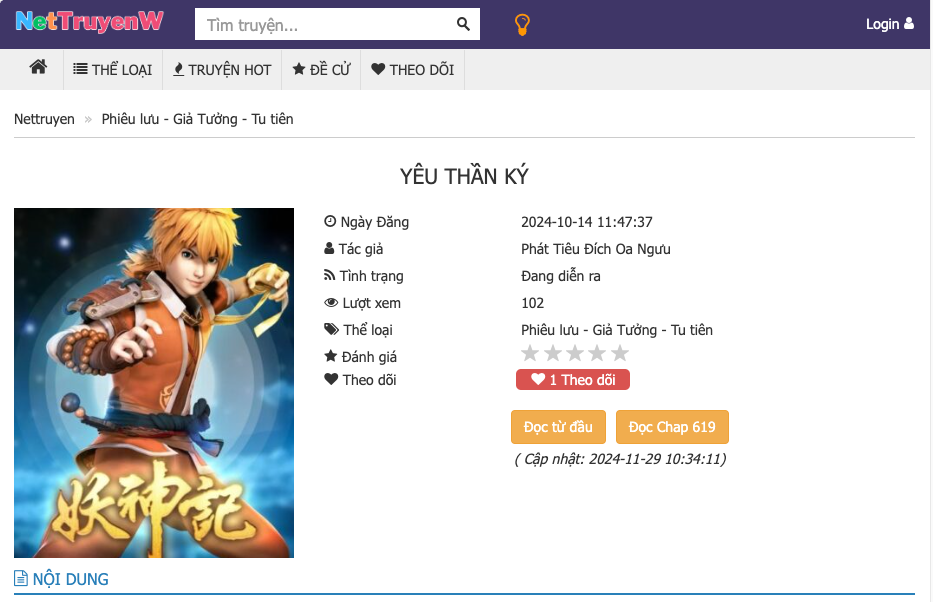Click the Nettruyen breadcrumb link
933x602 pixels.
(x=44, y=119)
